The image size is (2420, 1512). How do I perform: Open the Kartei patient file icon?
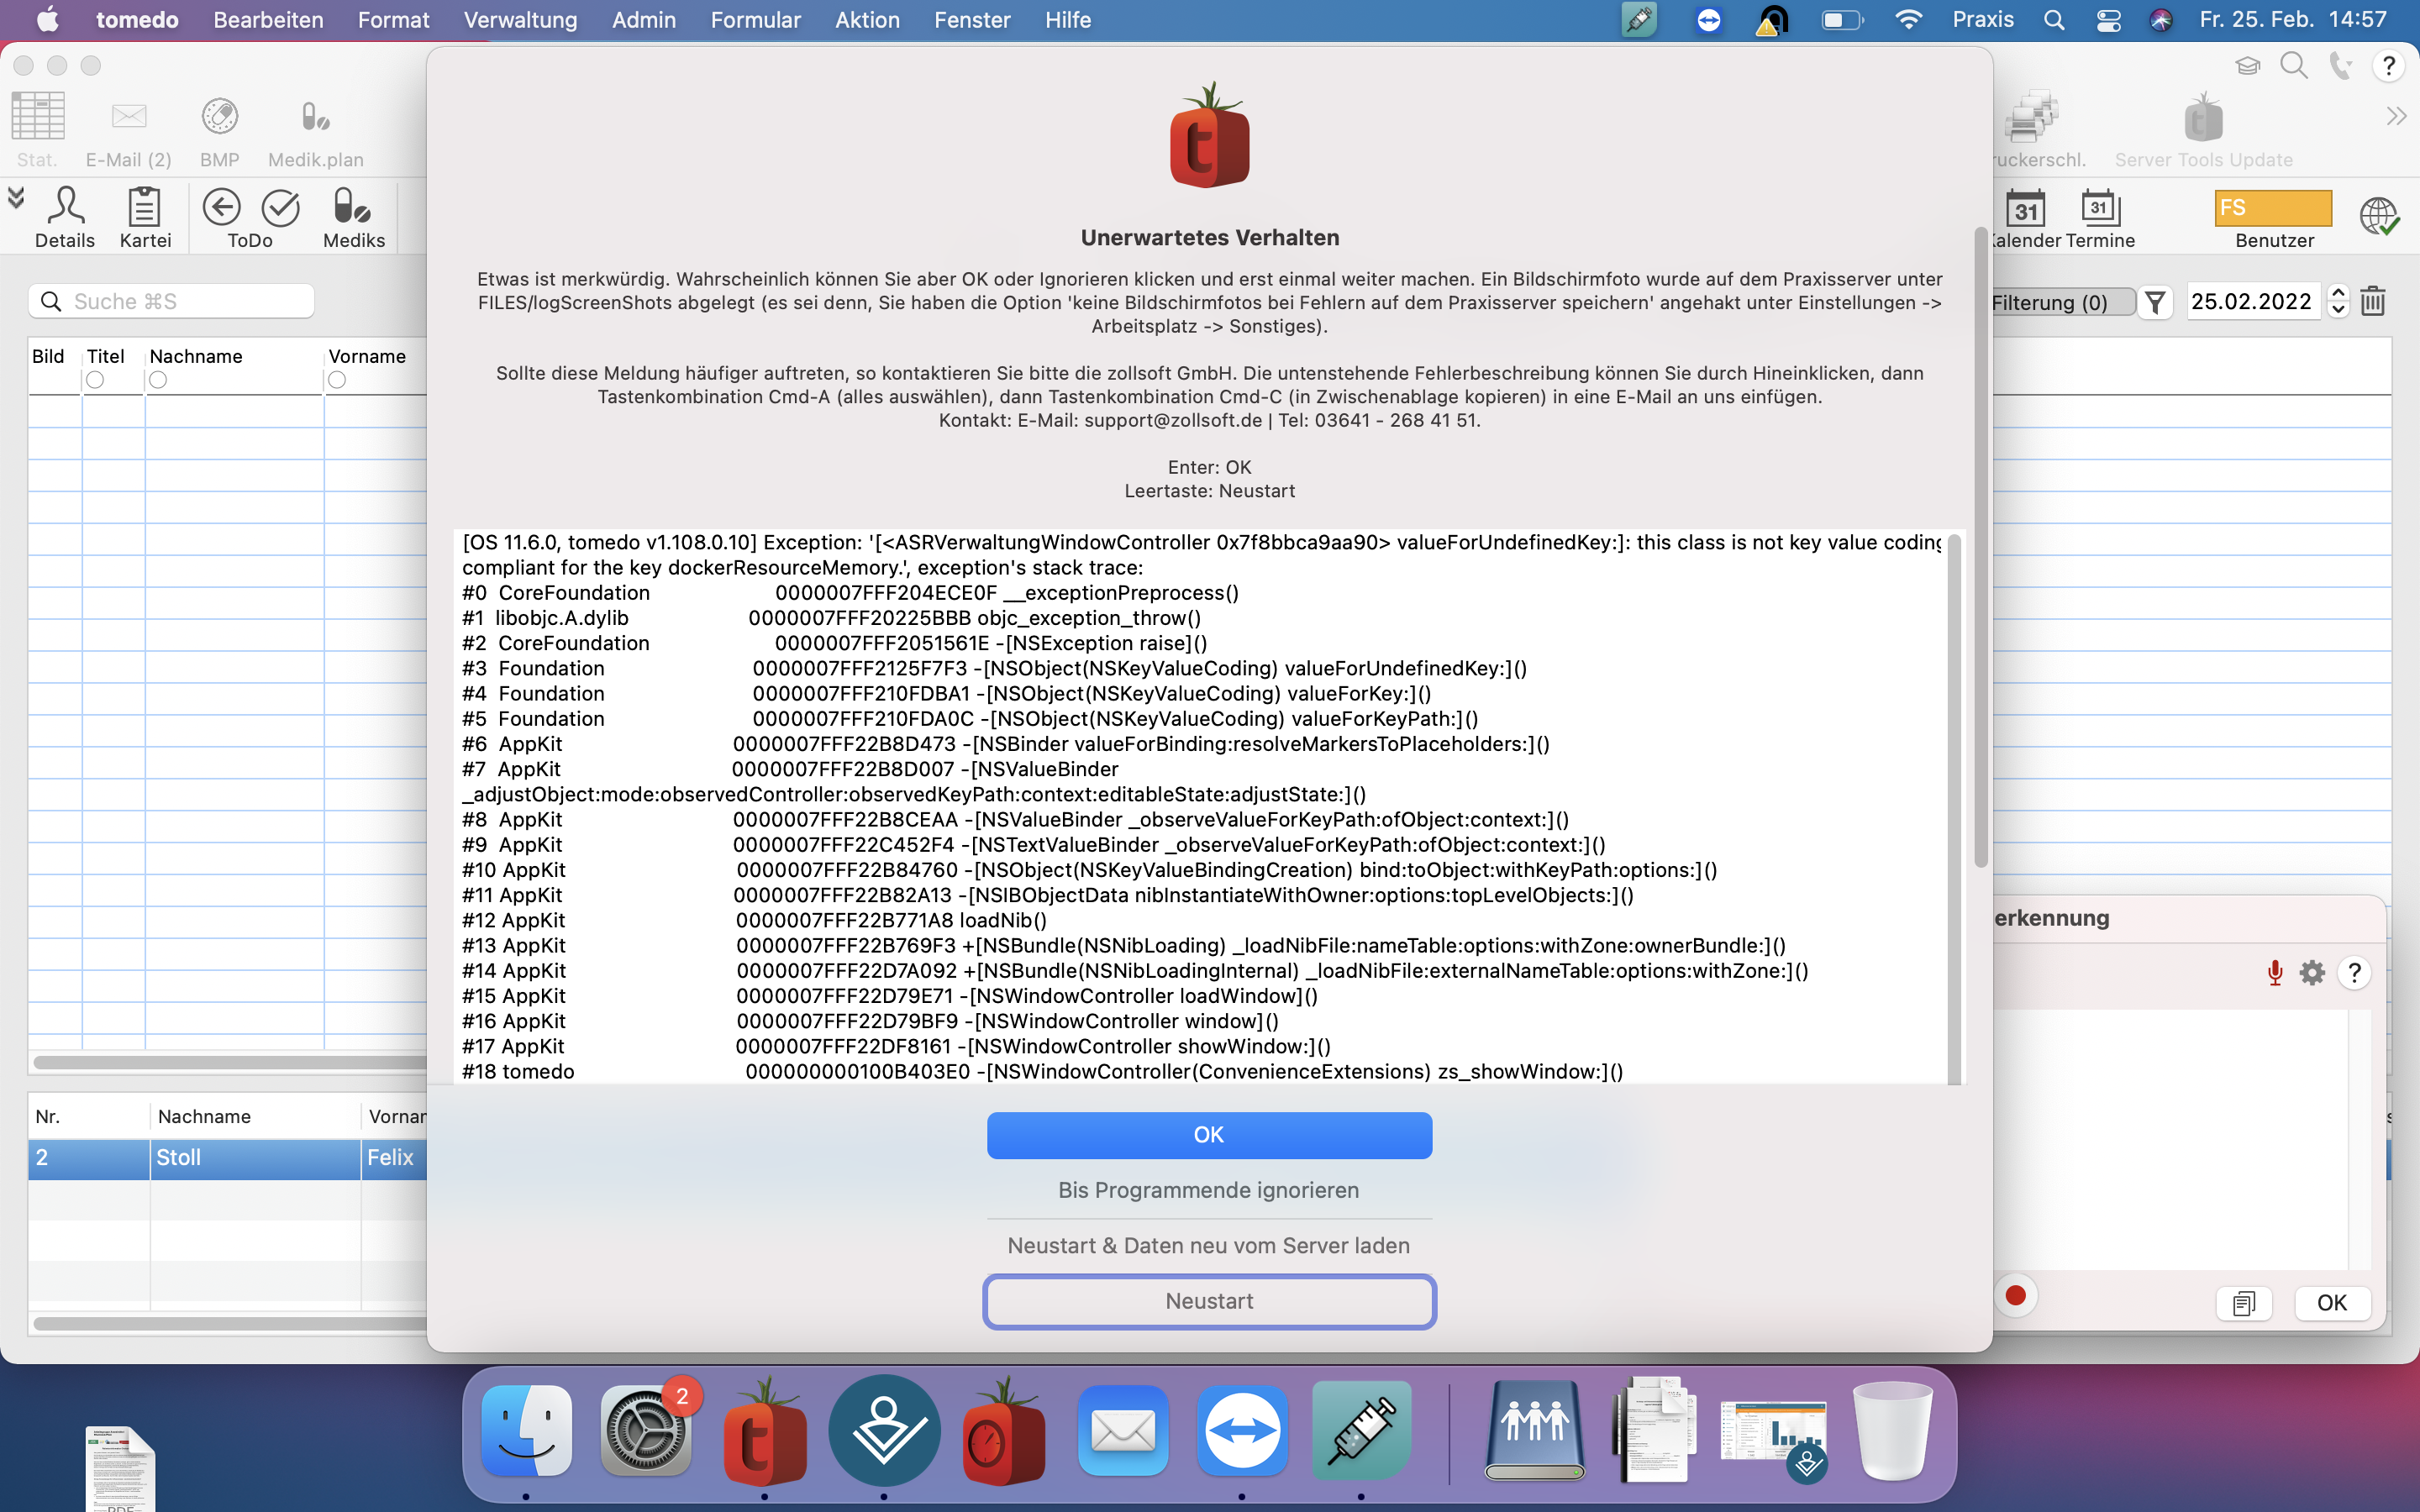click(145, 206)
